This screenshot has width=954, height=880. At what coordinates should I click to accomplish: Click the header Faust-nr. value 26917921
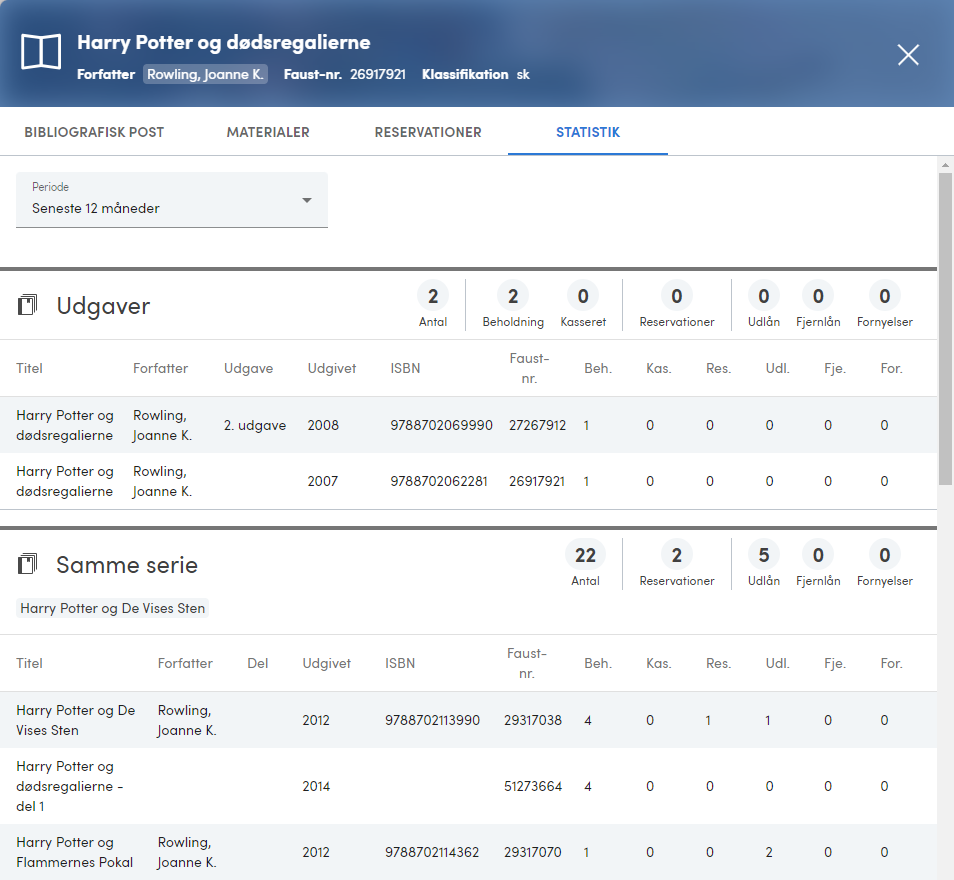pos(378,74)
